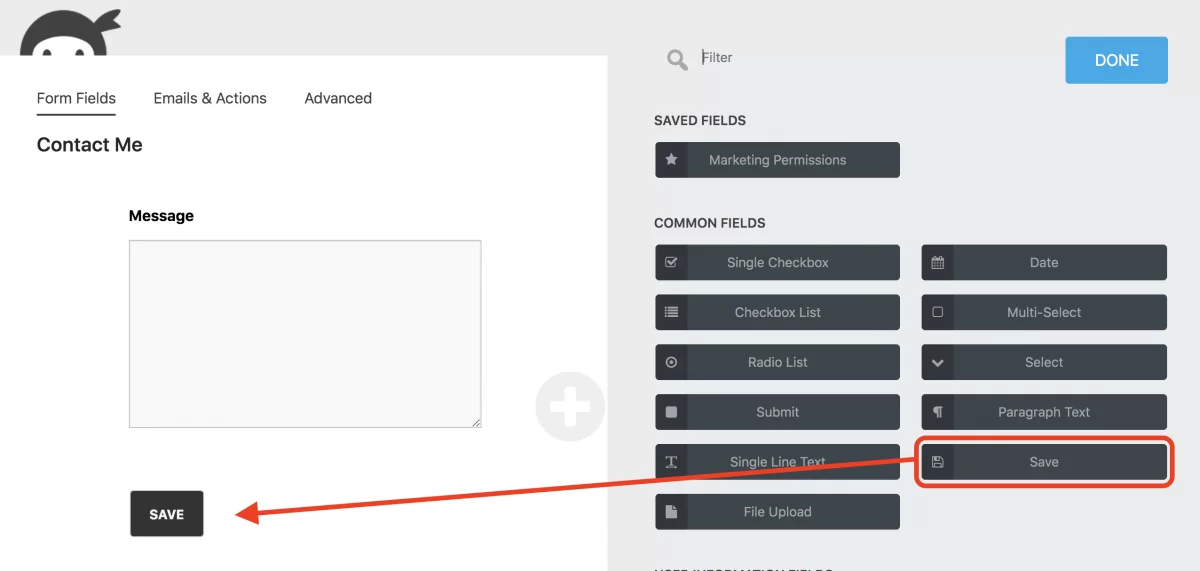Viewport: 1200px width, 571px height.
Task: Click the star icon on Marketing Permissions
Action: [671, 160]
